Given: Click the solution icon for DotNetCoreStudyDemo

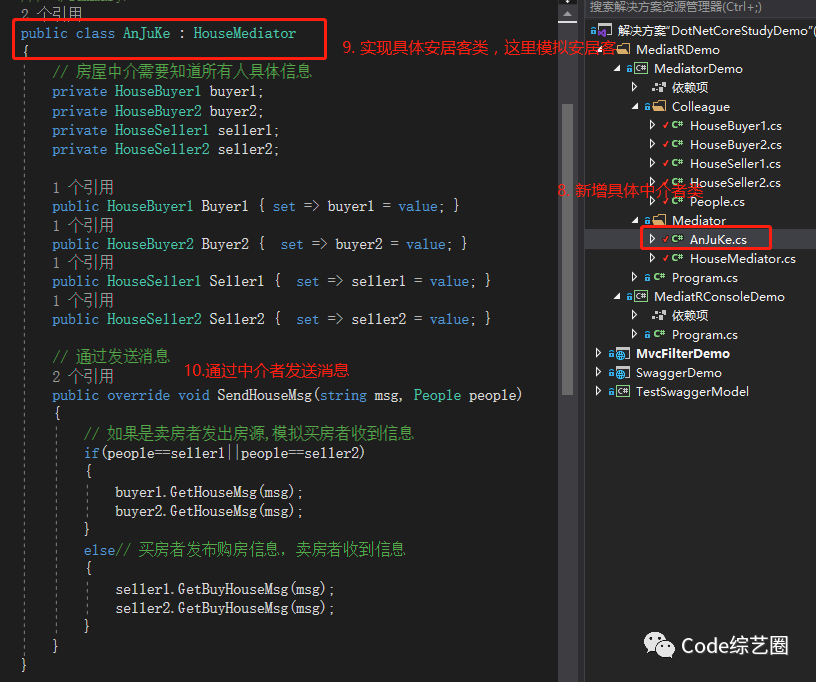Looking at the screenshot, I should click(605, 30).
